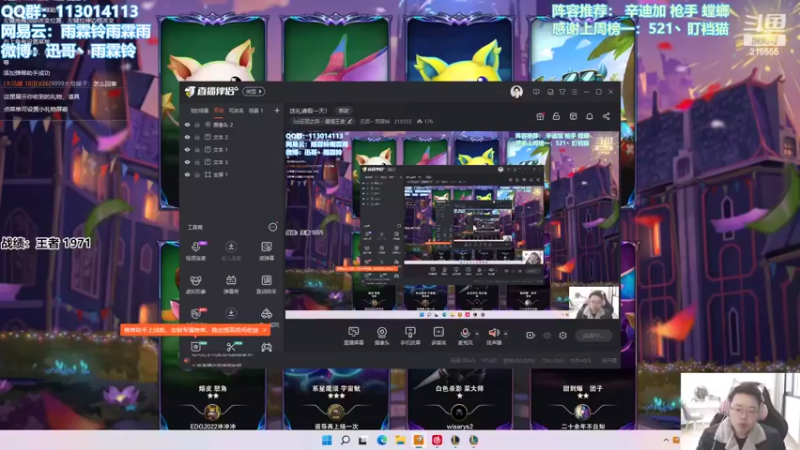Viewport: 800px width, 450px height.
Task: Click the unlocked padlock icon in the top toolbar
Action: (x=556, y=116)
